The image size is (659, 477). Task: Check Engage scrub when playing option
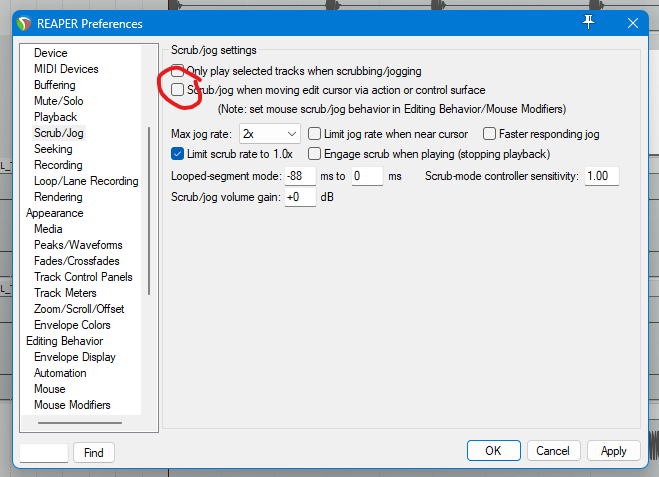click(315, 154)
